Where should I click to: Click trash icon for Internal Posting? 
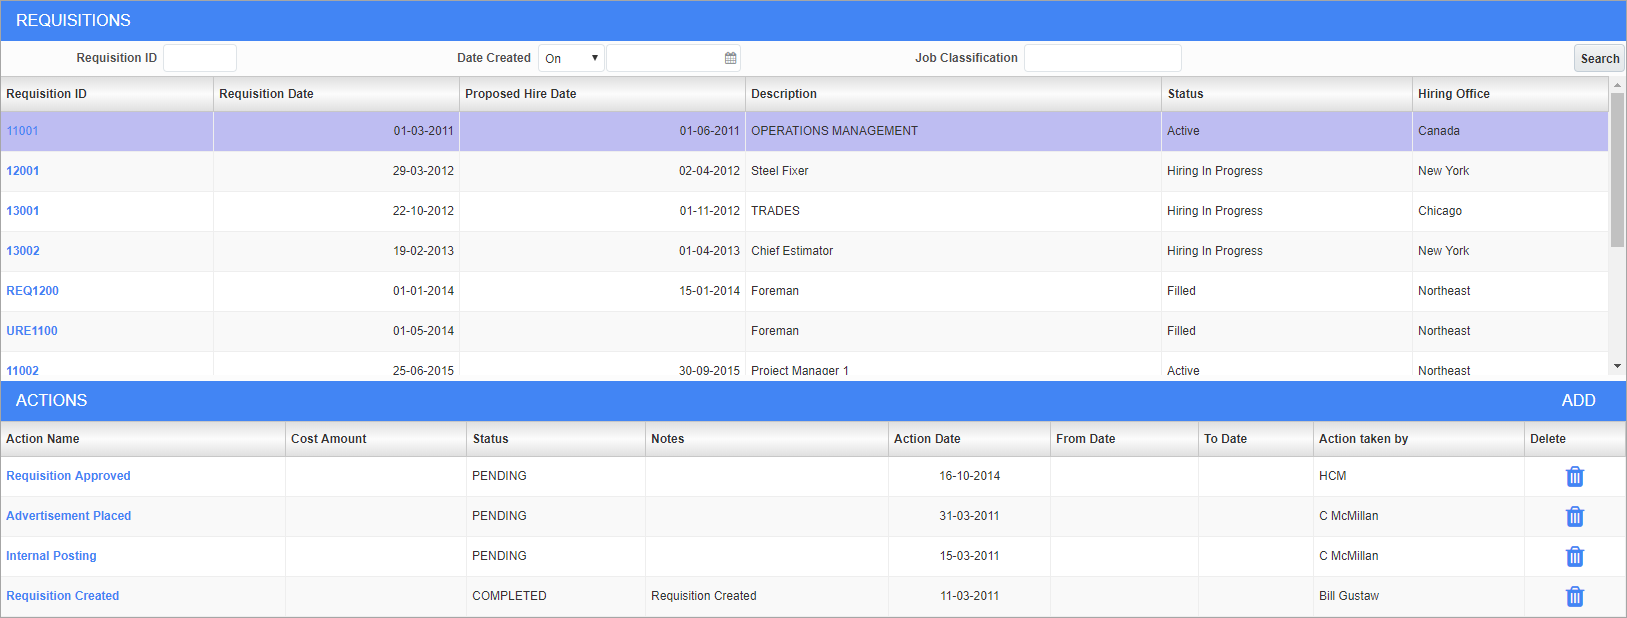pyautogui.click(x=1574, y=557)
